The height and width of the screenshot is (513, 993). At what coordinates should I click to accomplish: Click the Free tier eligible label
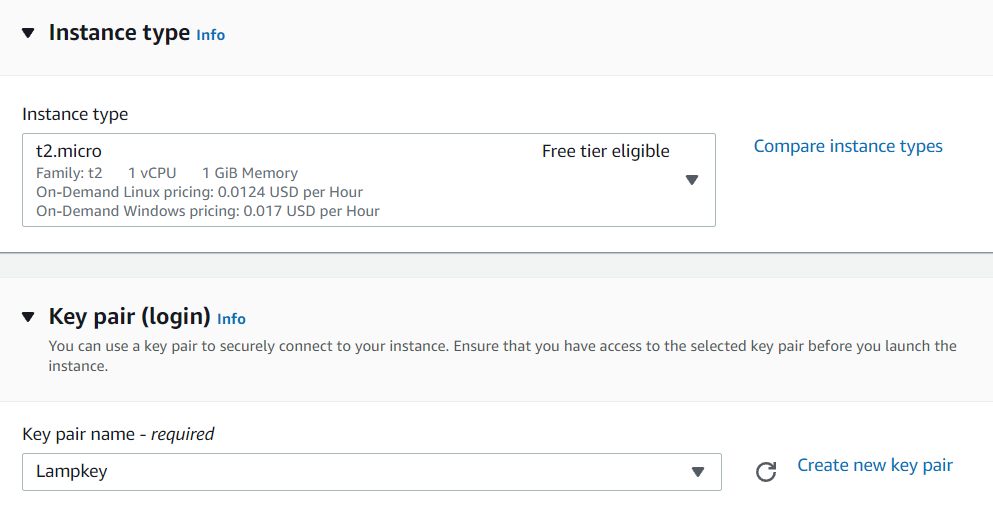pos(605,152)
